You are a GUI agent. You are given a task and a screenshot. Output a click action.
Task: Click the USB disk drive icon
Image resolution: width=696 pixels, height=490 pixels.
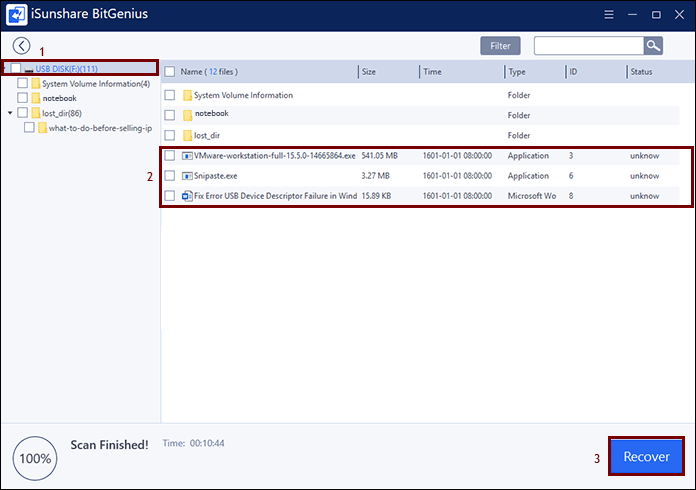pos(29,69)
